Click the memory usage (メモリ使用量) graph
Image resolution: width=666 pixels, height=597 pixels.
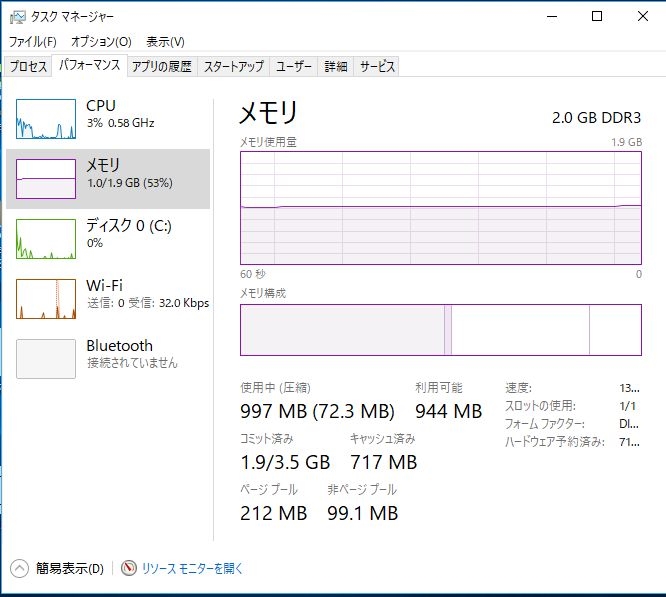point(440,208)
